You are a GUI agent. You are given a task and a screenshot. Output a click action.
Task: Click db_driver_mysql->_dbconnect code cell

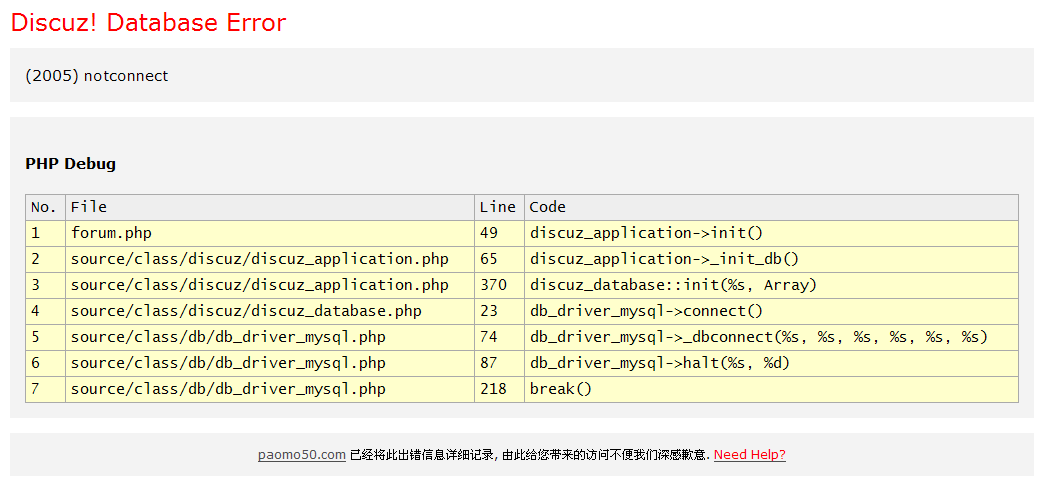[x=771, y=337]
